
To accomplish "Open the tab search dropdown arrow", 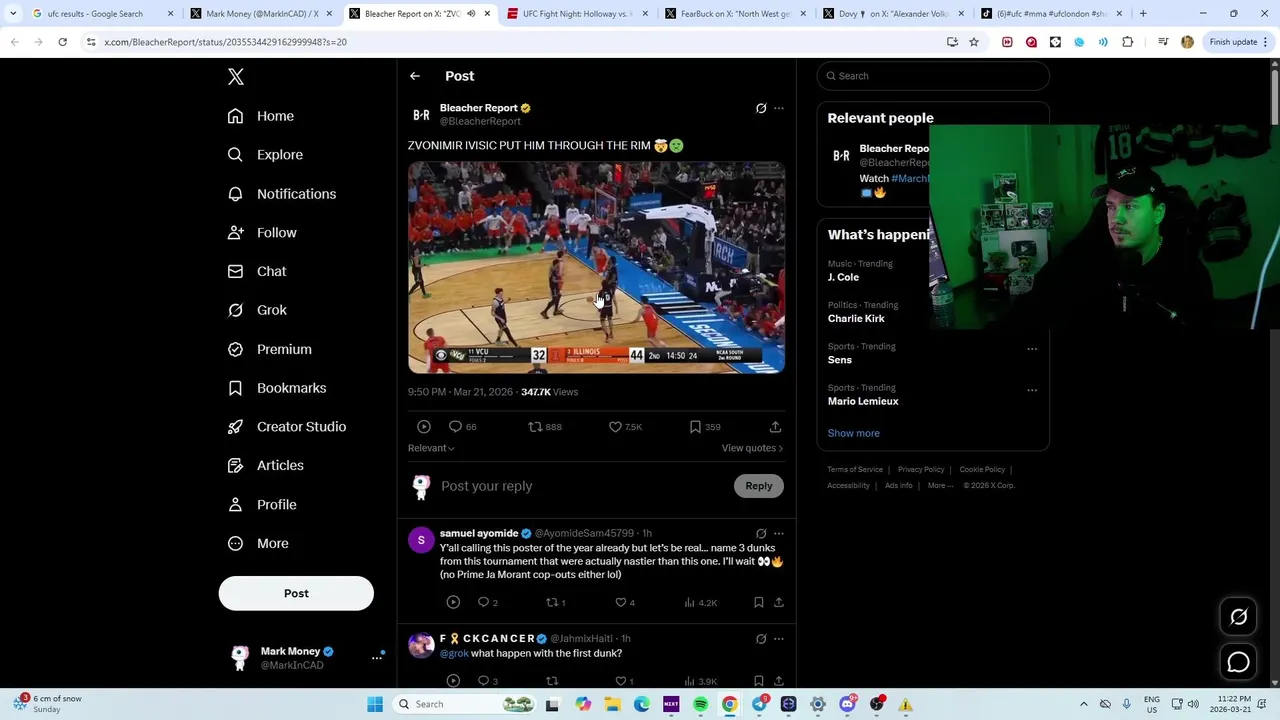I will (x=13, y=14).
